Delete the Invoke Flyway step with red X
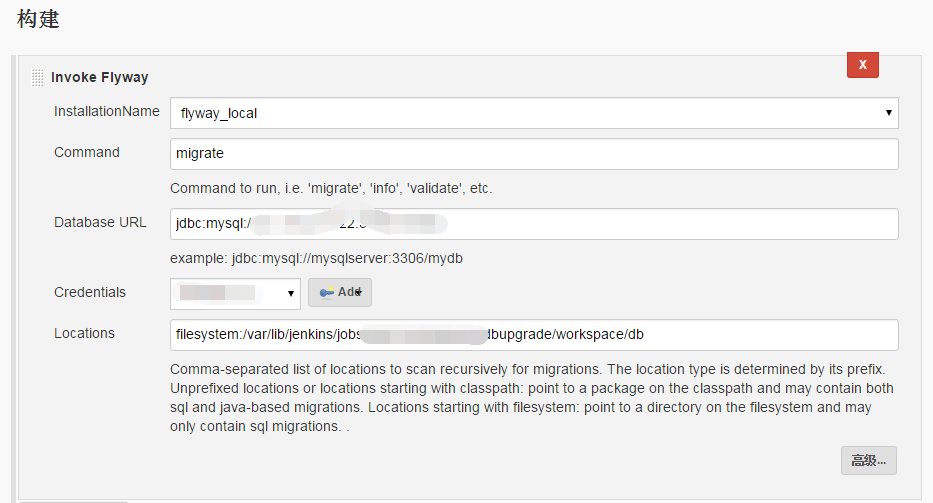This screenshot has width=933, height=503. click(862, 65)
